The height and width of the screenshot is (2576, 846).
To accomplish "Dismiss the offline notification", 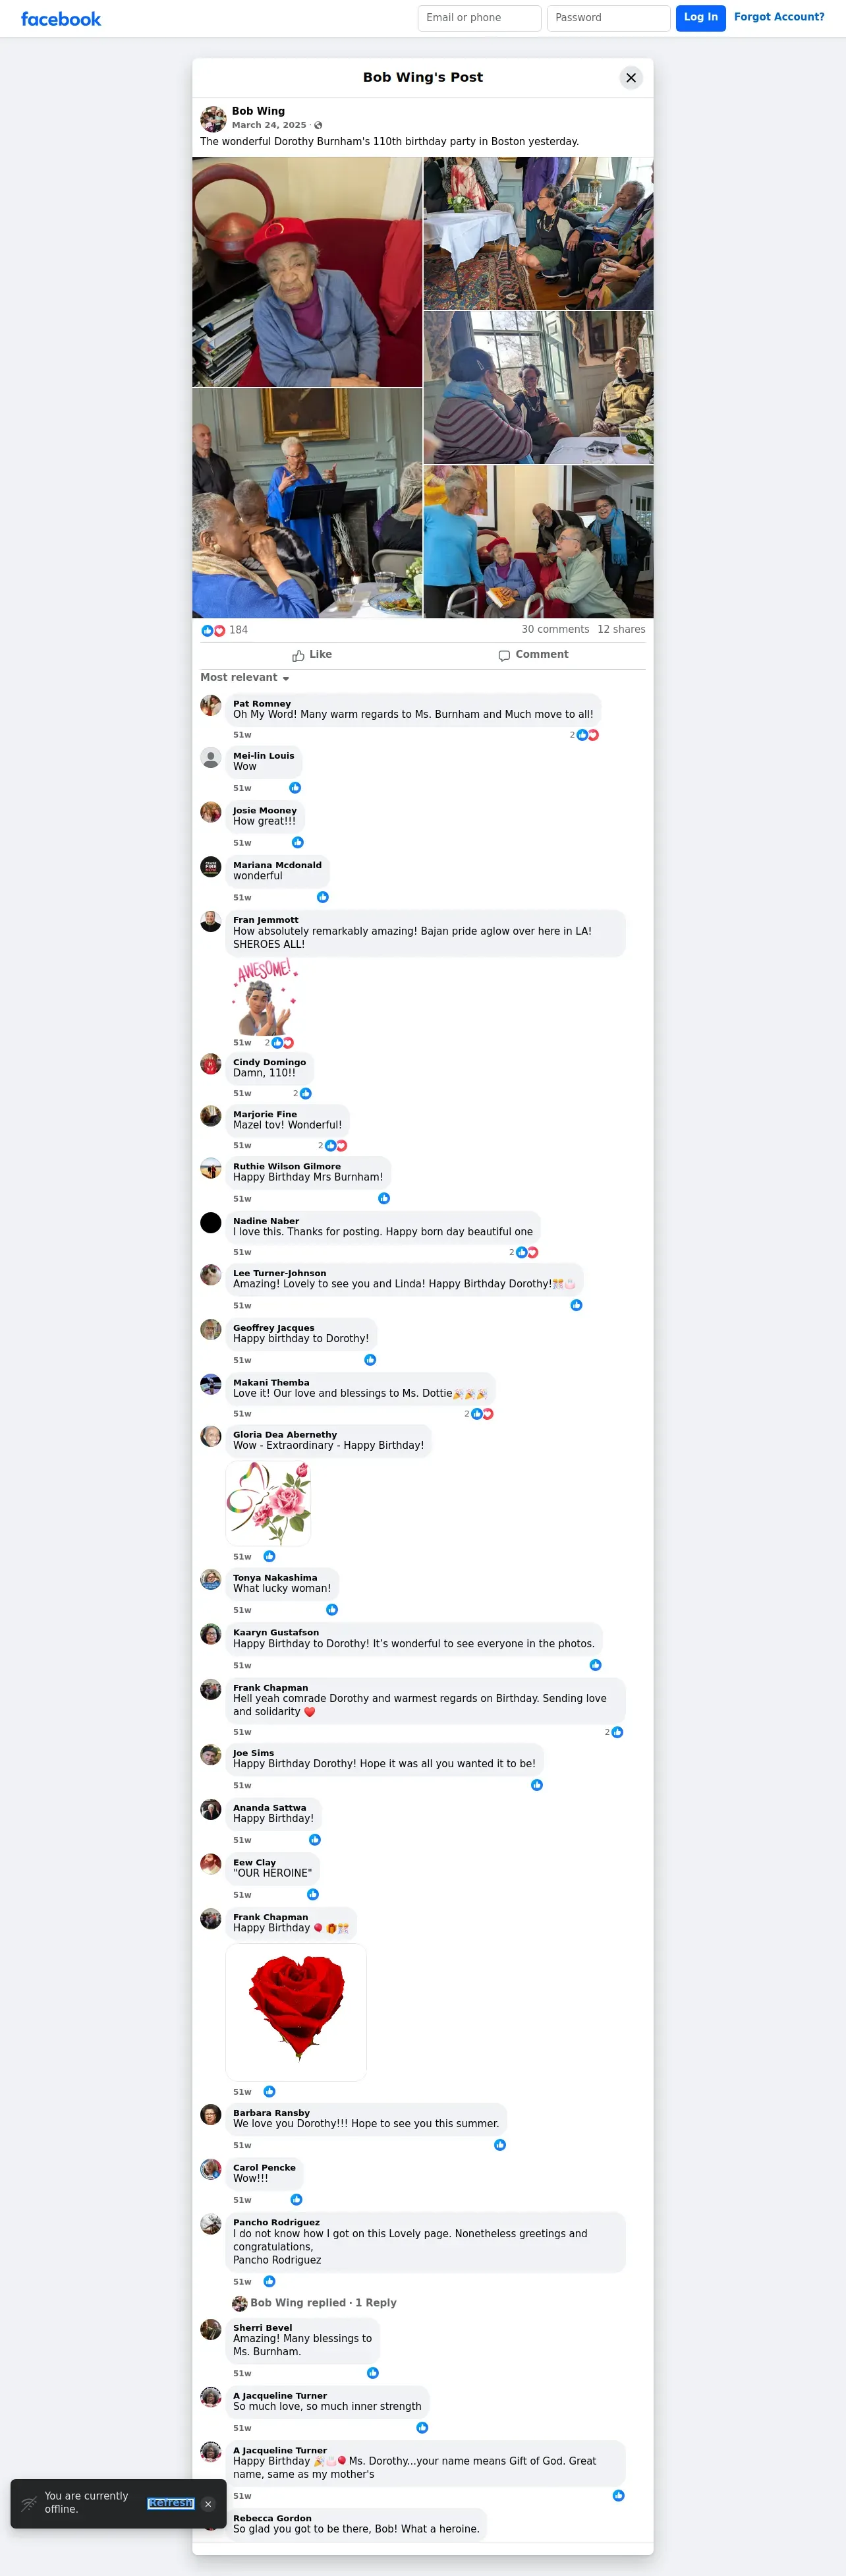I will click(208, 2504).
